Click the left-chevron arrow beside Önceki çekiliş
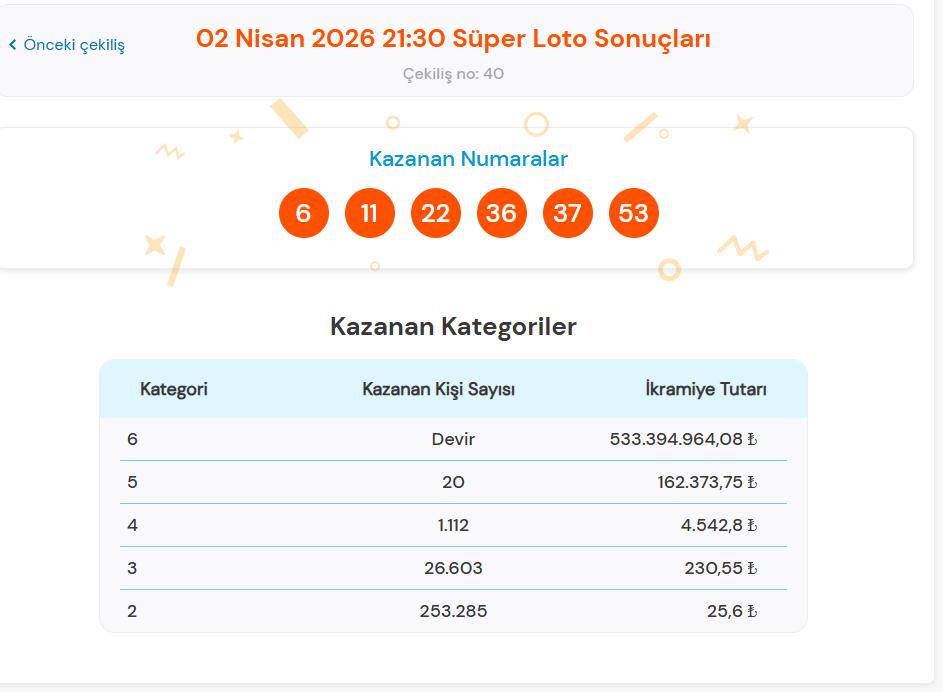The width and height of the screenshot is (943, 692). (12, 45)
